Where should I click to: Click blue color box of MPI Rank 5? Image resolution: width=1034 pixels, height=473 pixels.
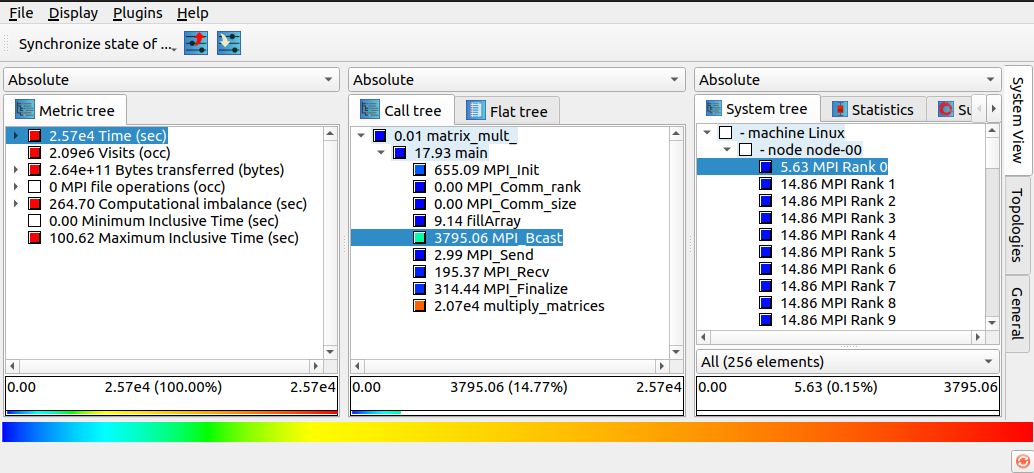pos(765,252)
